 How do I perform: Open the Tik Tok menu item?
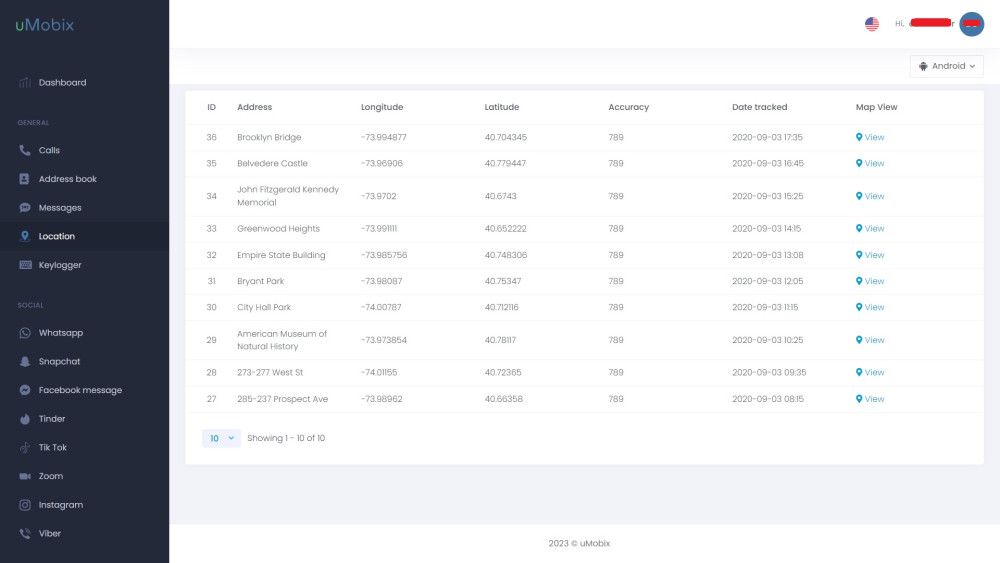point(53,447)
